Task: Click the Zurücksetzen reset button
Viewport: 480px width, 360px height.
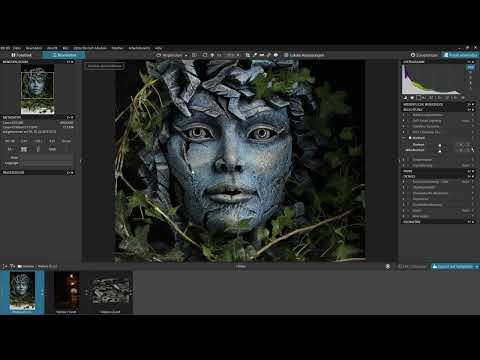Action: pyautogui.click(x=424, y=55)
